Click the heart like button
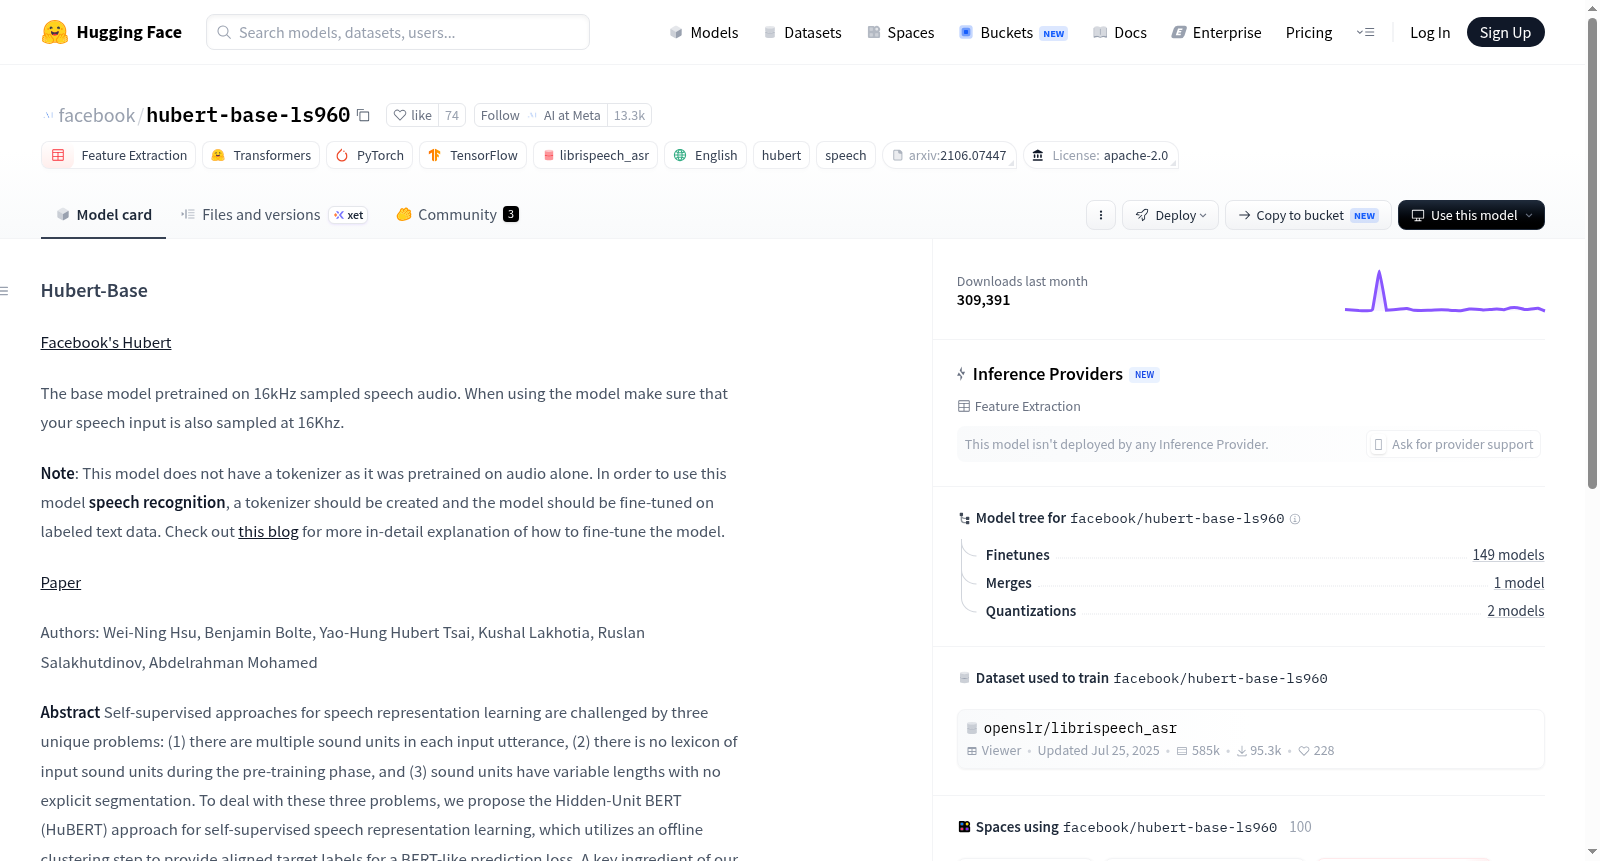 coord(412,116)
